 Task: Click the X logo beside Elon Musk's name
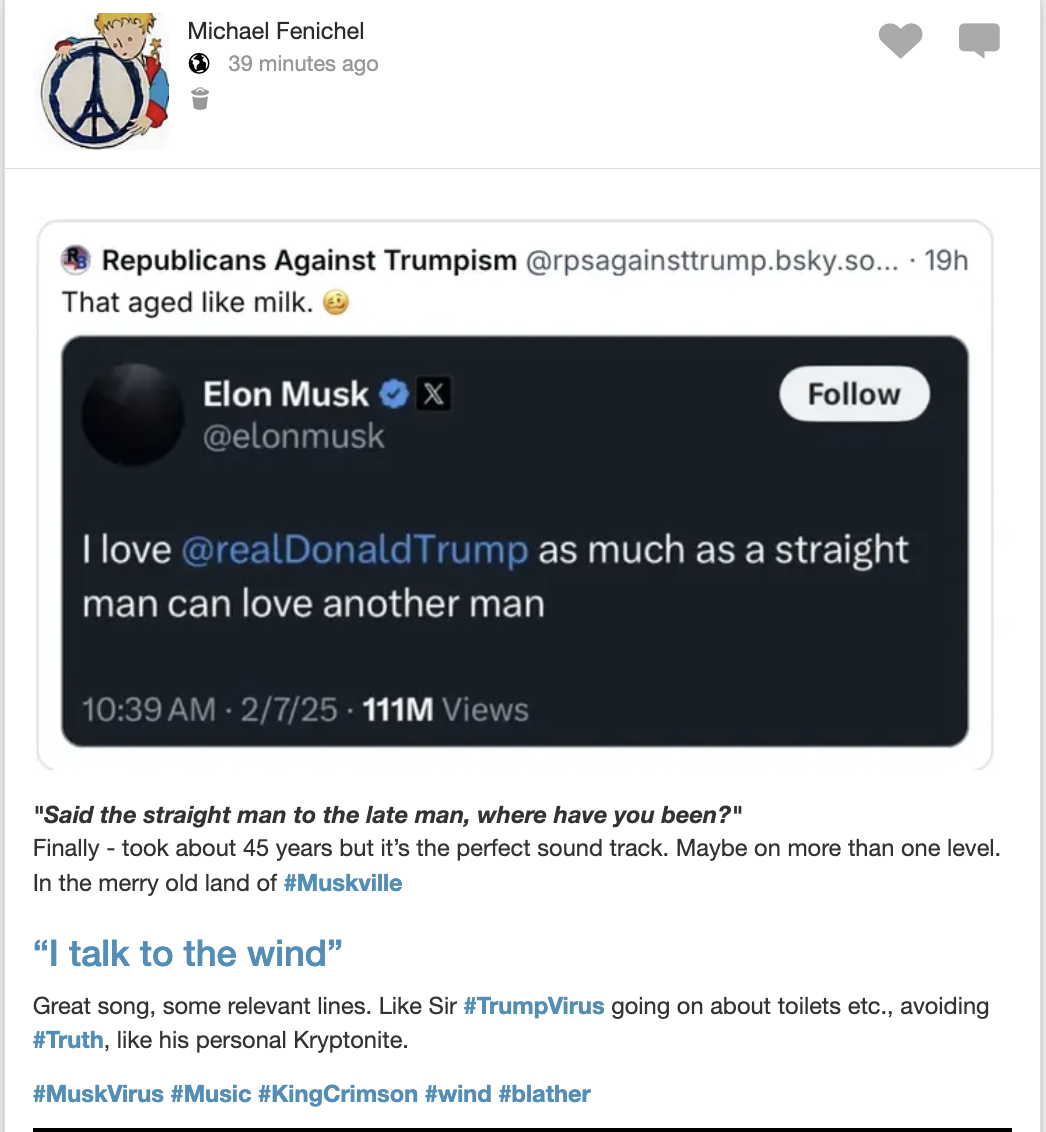coord(432,395)
